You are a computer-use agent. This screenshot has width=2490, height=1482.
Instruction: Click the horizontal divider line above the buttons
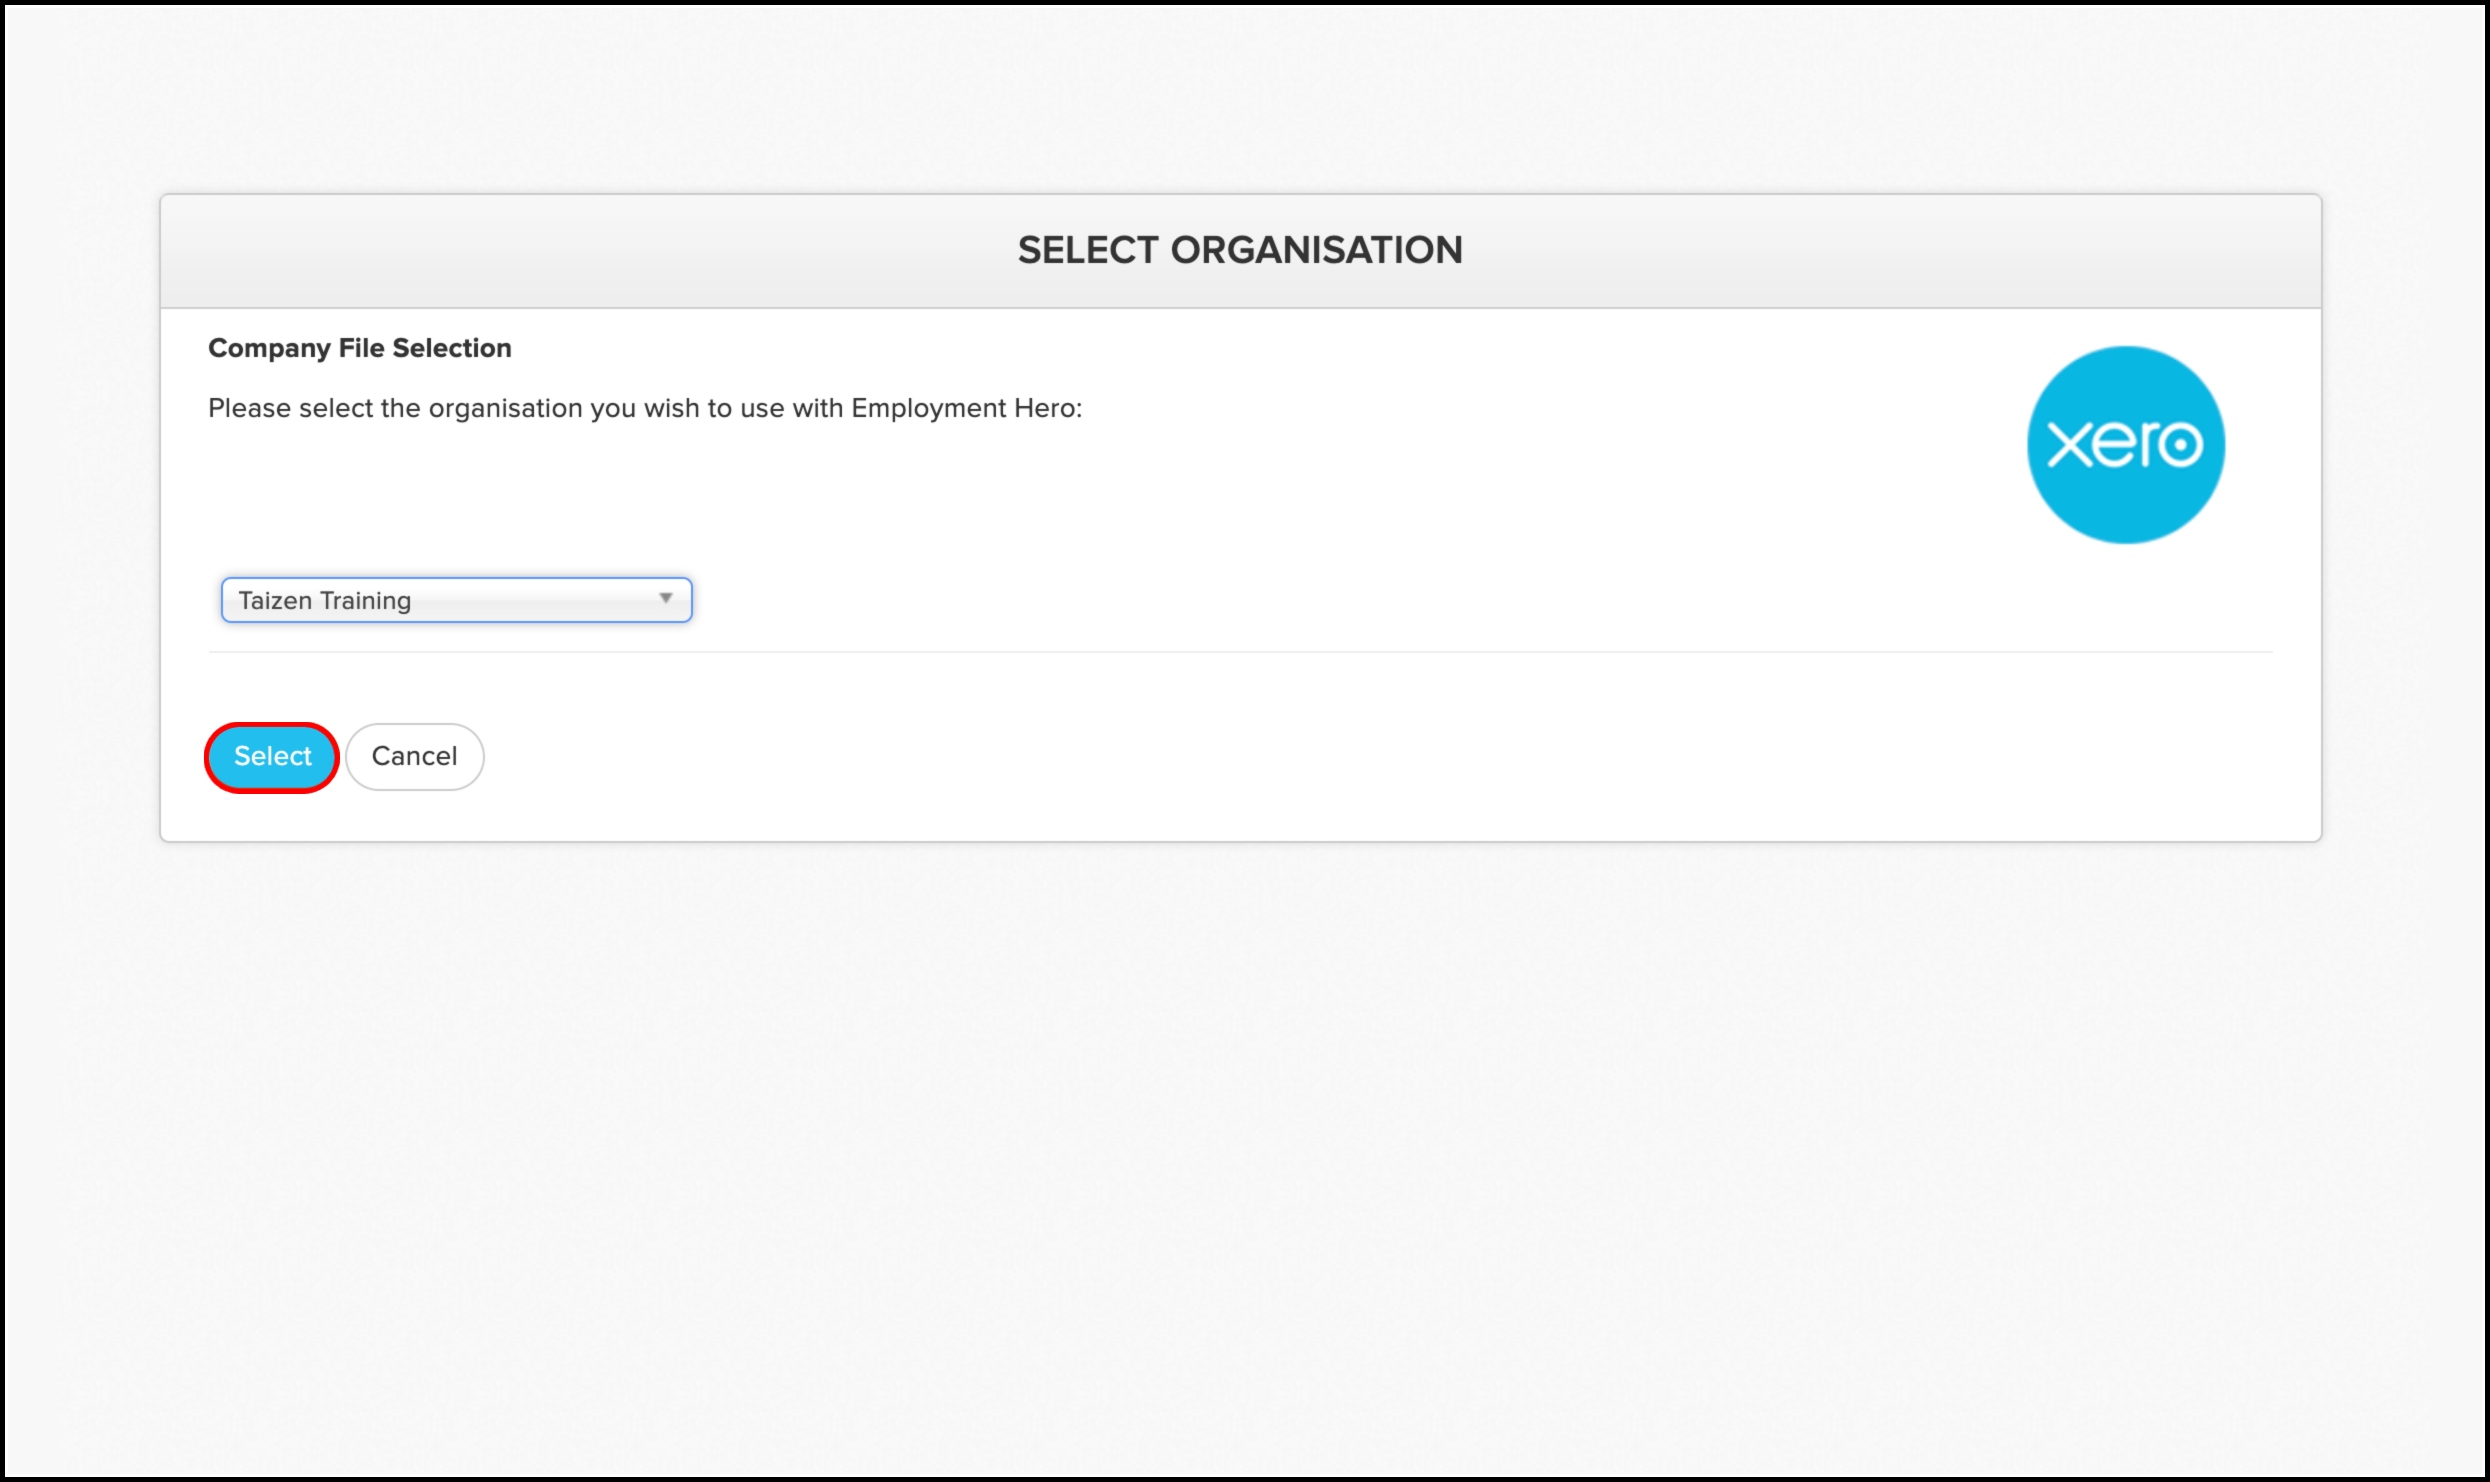click(x=1240, y=652)
